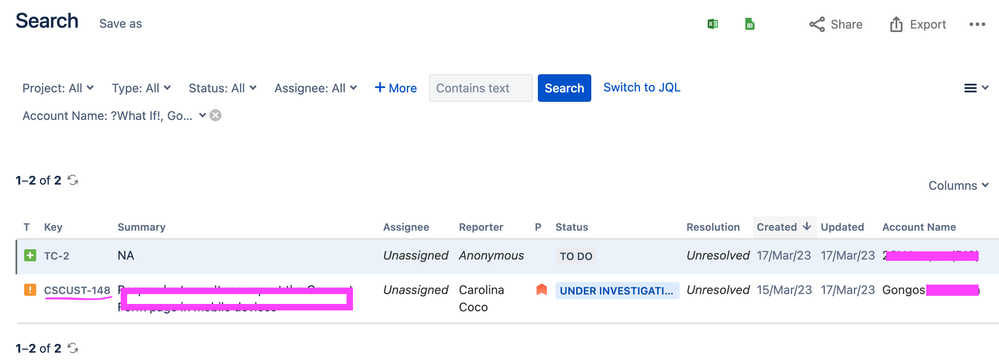Open the NA summary link
Image resolution: width=999 pixels, height=364 pixels.
(x=126, y=256)
